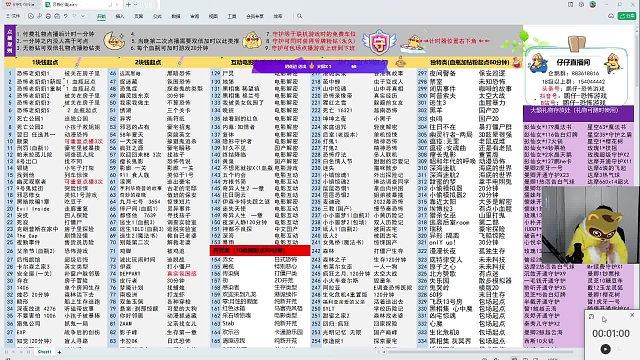640x360 pixels.
Task: Open the 公式 ribbon tab
Action: tap(157, 16)
